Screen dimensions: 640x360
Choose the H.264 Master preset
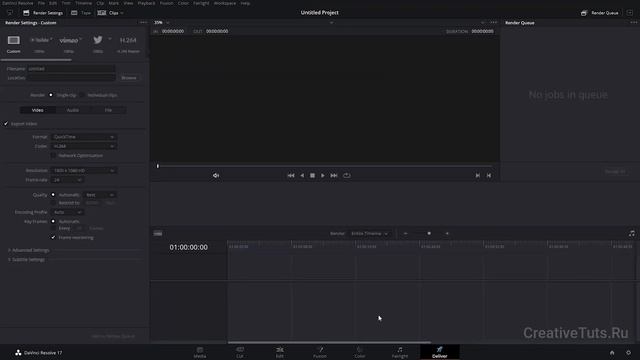click(128, 40)
